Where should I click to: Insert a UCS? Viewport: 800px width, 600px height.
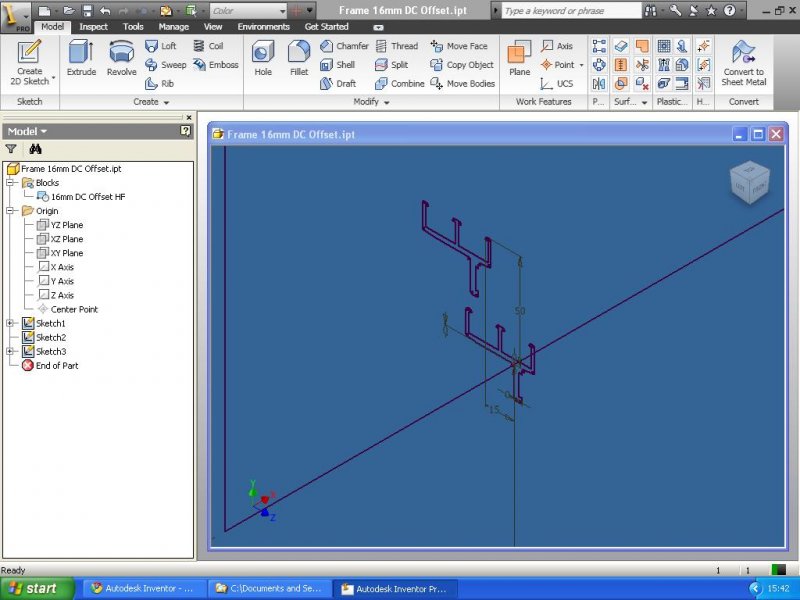click(x=557, y=84)
